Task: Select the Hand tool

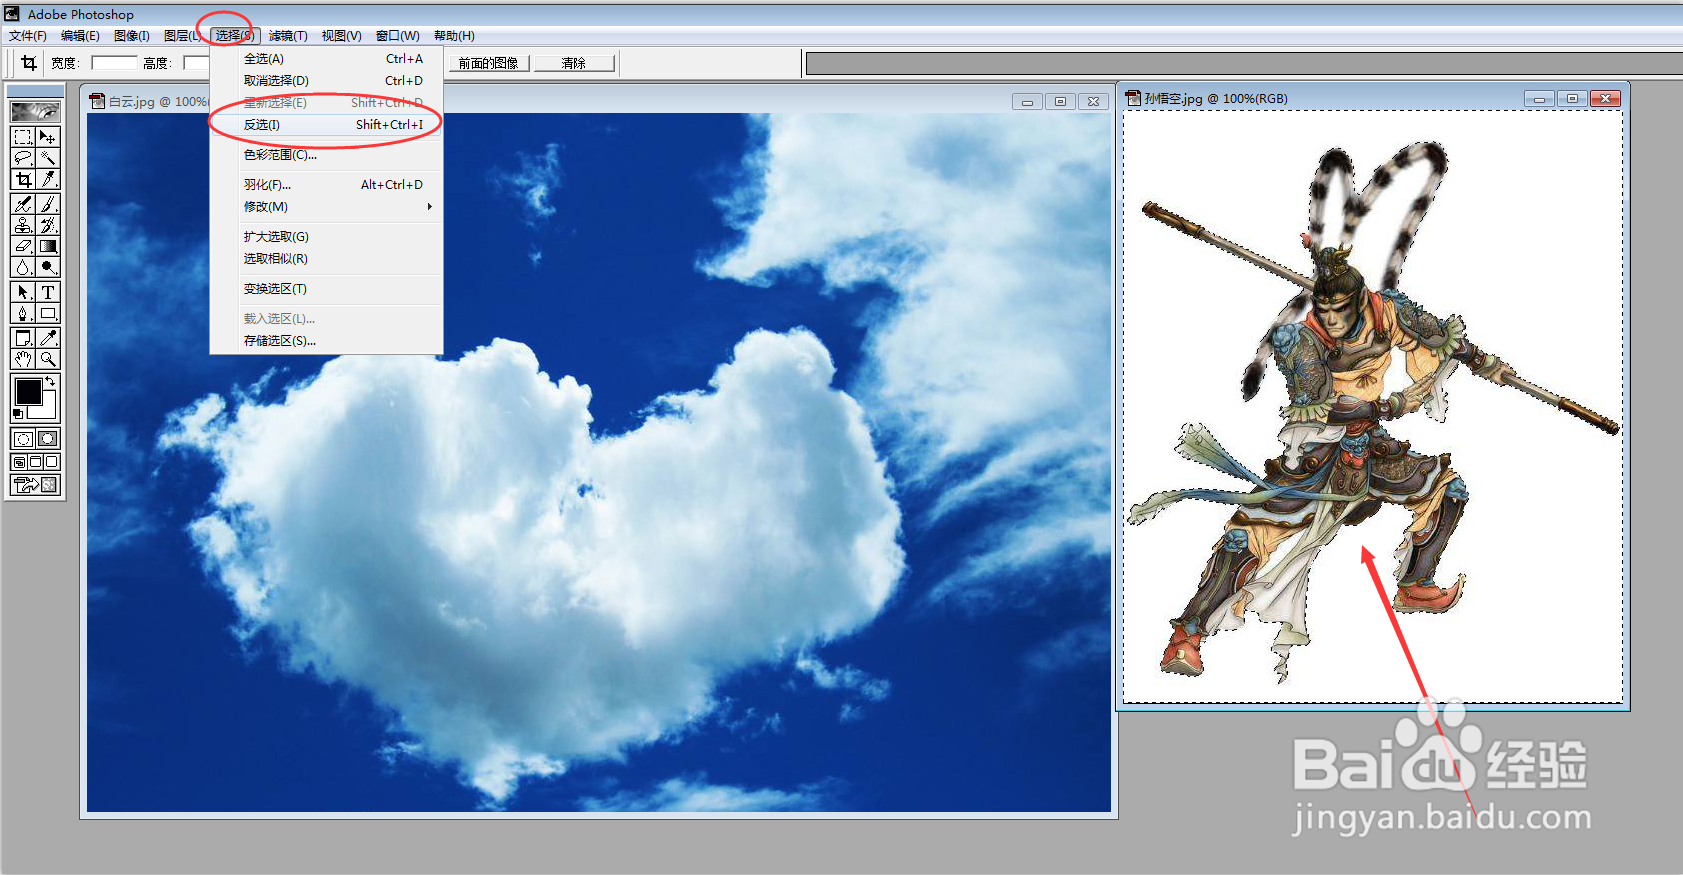Action: 23,359
